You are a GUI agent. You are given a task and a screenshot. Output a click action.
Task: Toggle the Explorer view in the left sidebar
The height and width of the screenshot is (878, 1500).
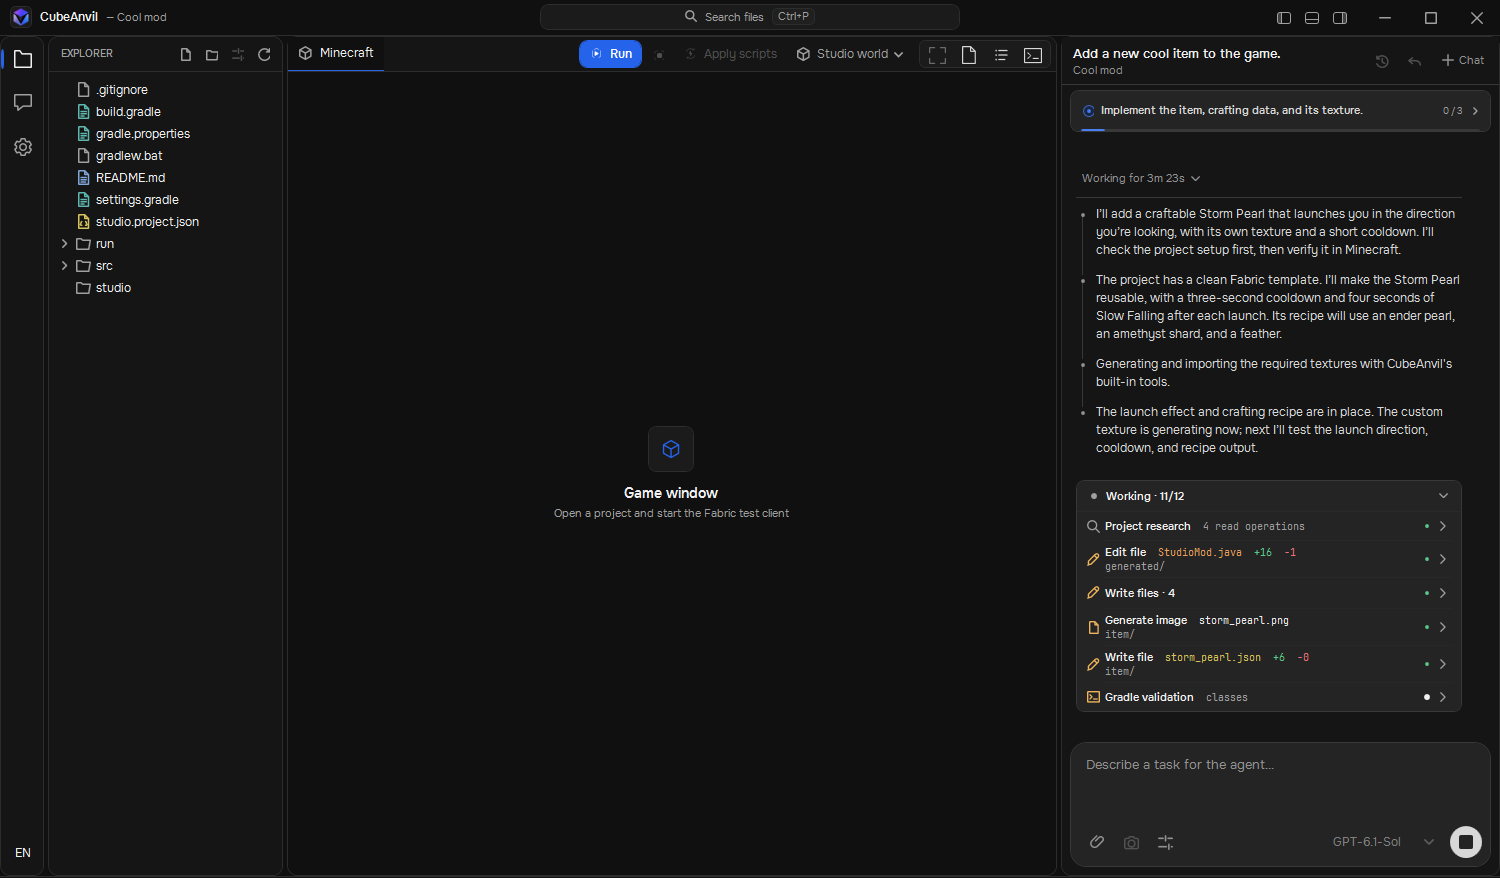(23, 60)
